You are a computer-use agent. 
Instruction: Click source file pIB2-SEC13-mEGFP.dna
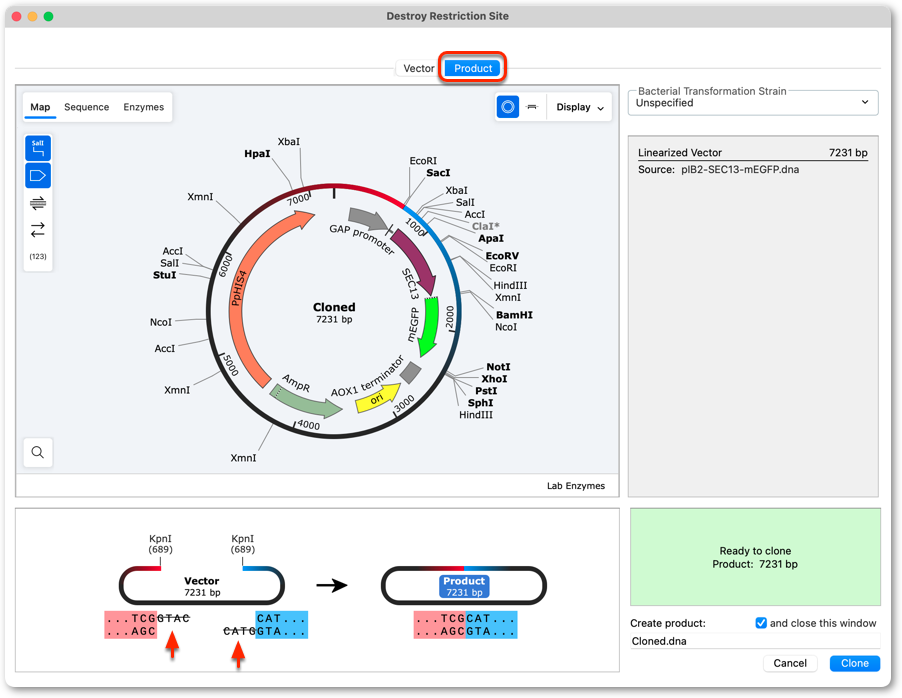point(740,170)
